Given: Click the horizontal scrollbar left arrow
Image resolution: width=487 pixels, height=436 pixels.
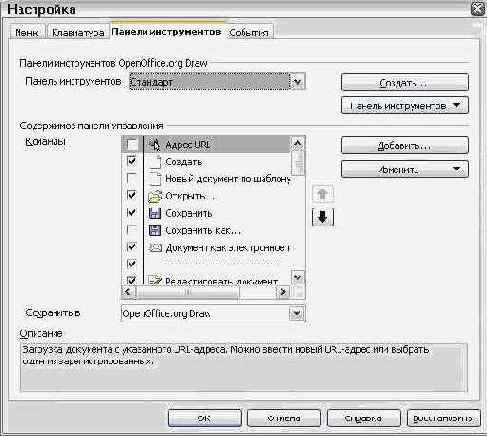Looking at the screenshot, I should (x=128, y=292).
